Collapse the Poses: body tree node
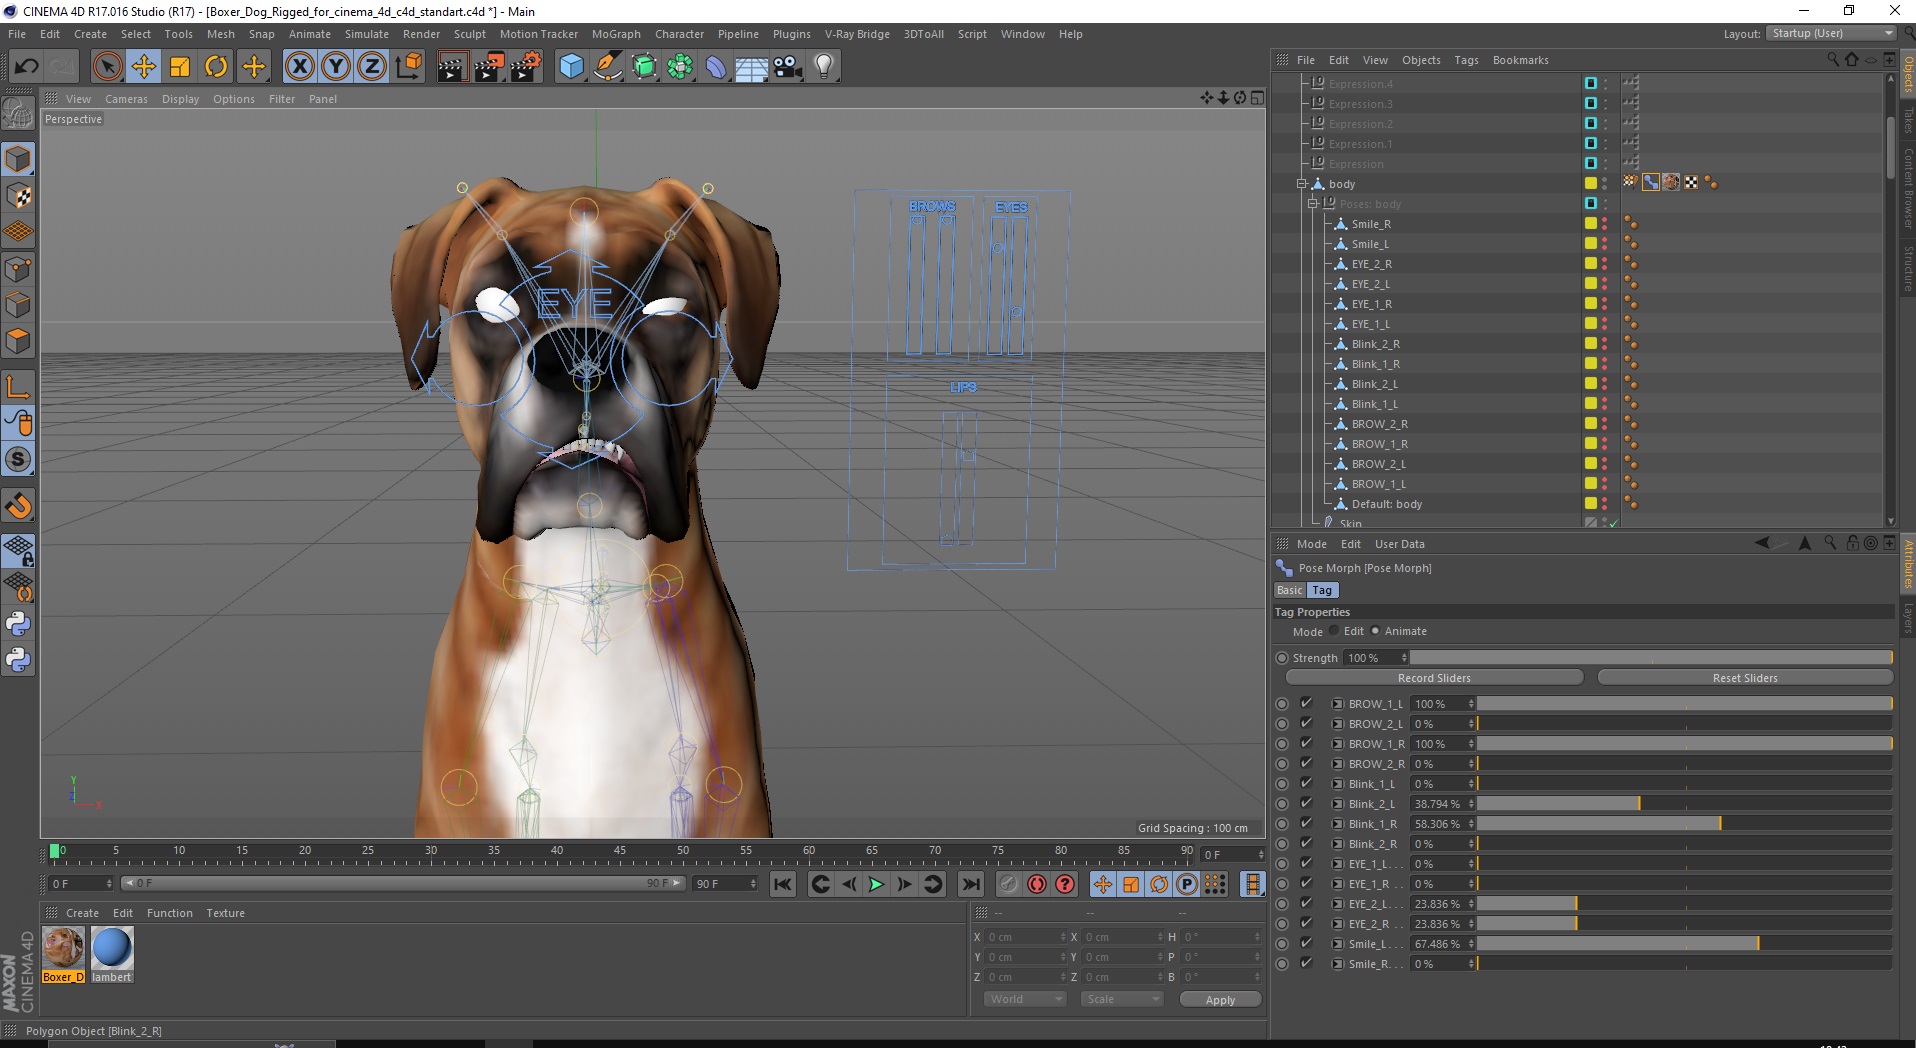 1313,204
